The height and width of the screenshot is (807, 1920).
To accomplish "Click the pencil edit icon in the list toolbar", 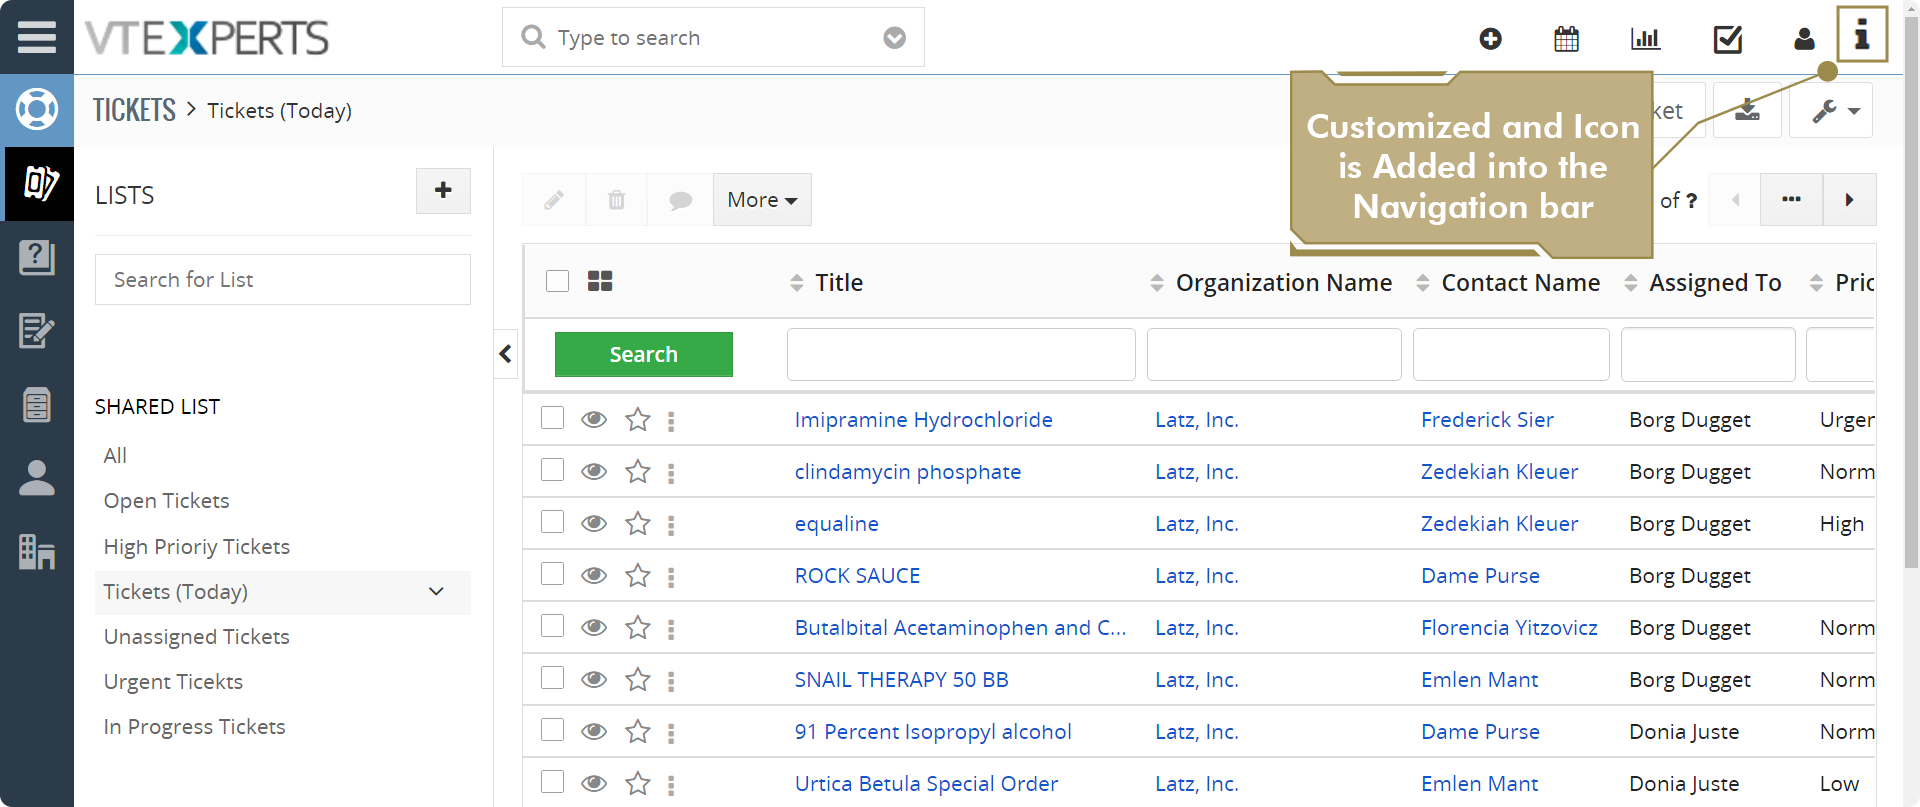I will coord(554,200).
